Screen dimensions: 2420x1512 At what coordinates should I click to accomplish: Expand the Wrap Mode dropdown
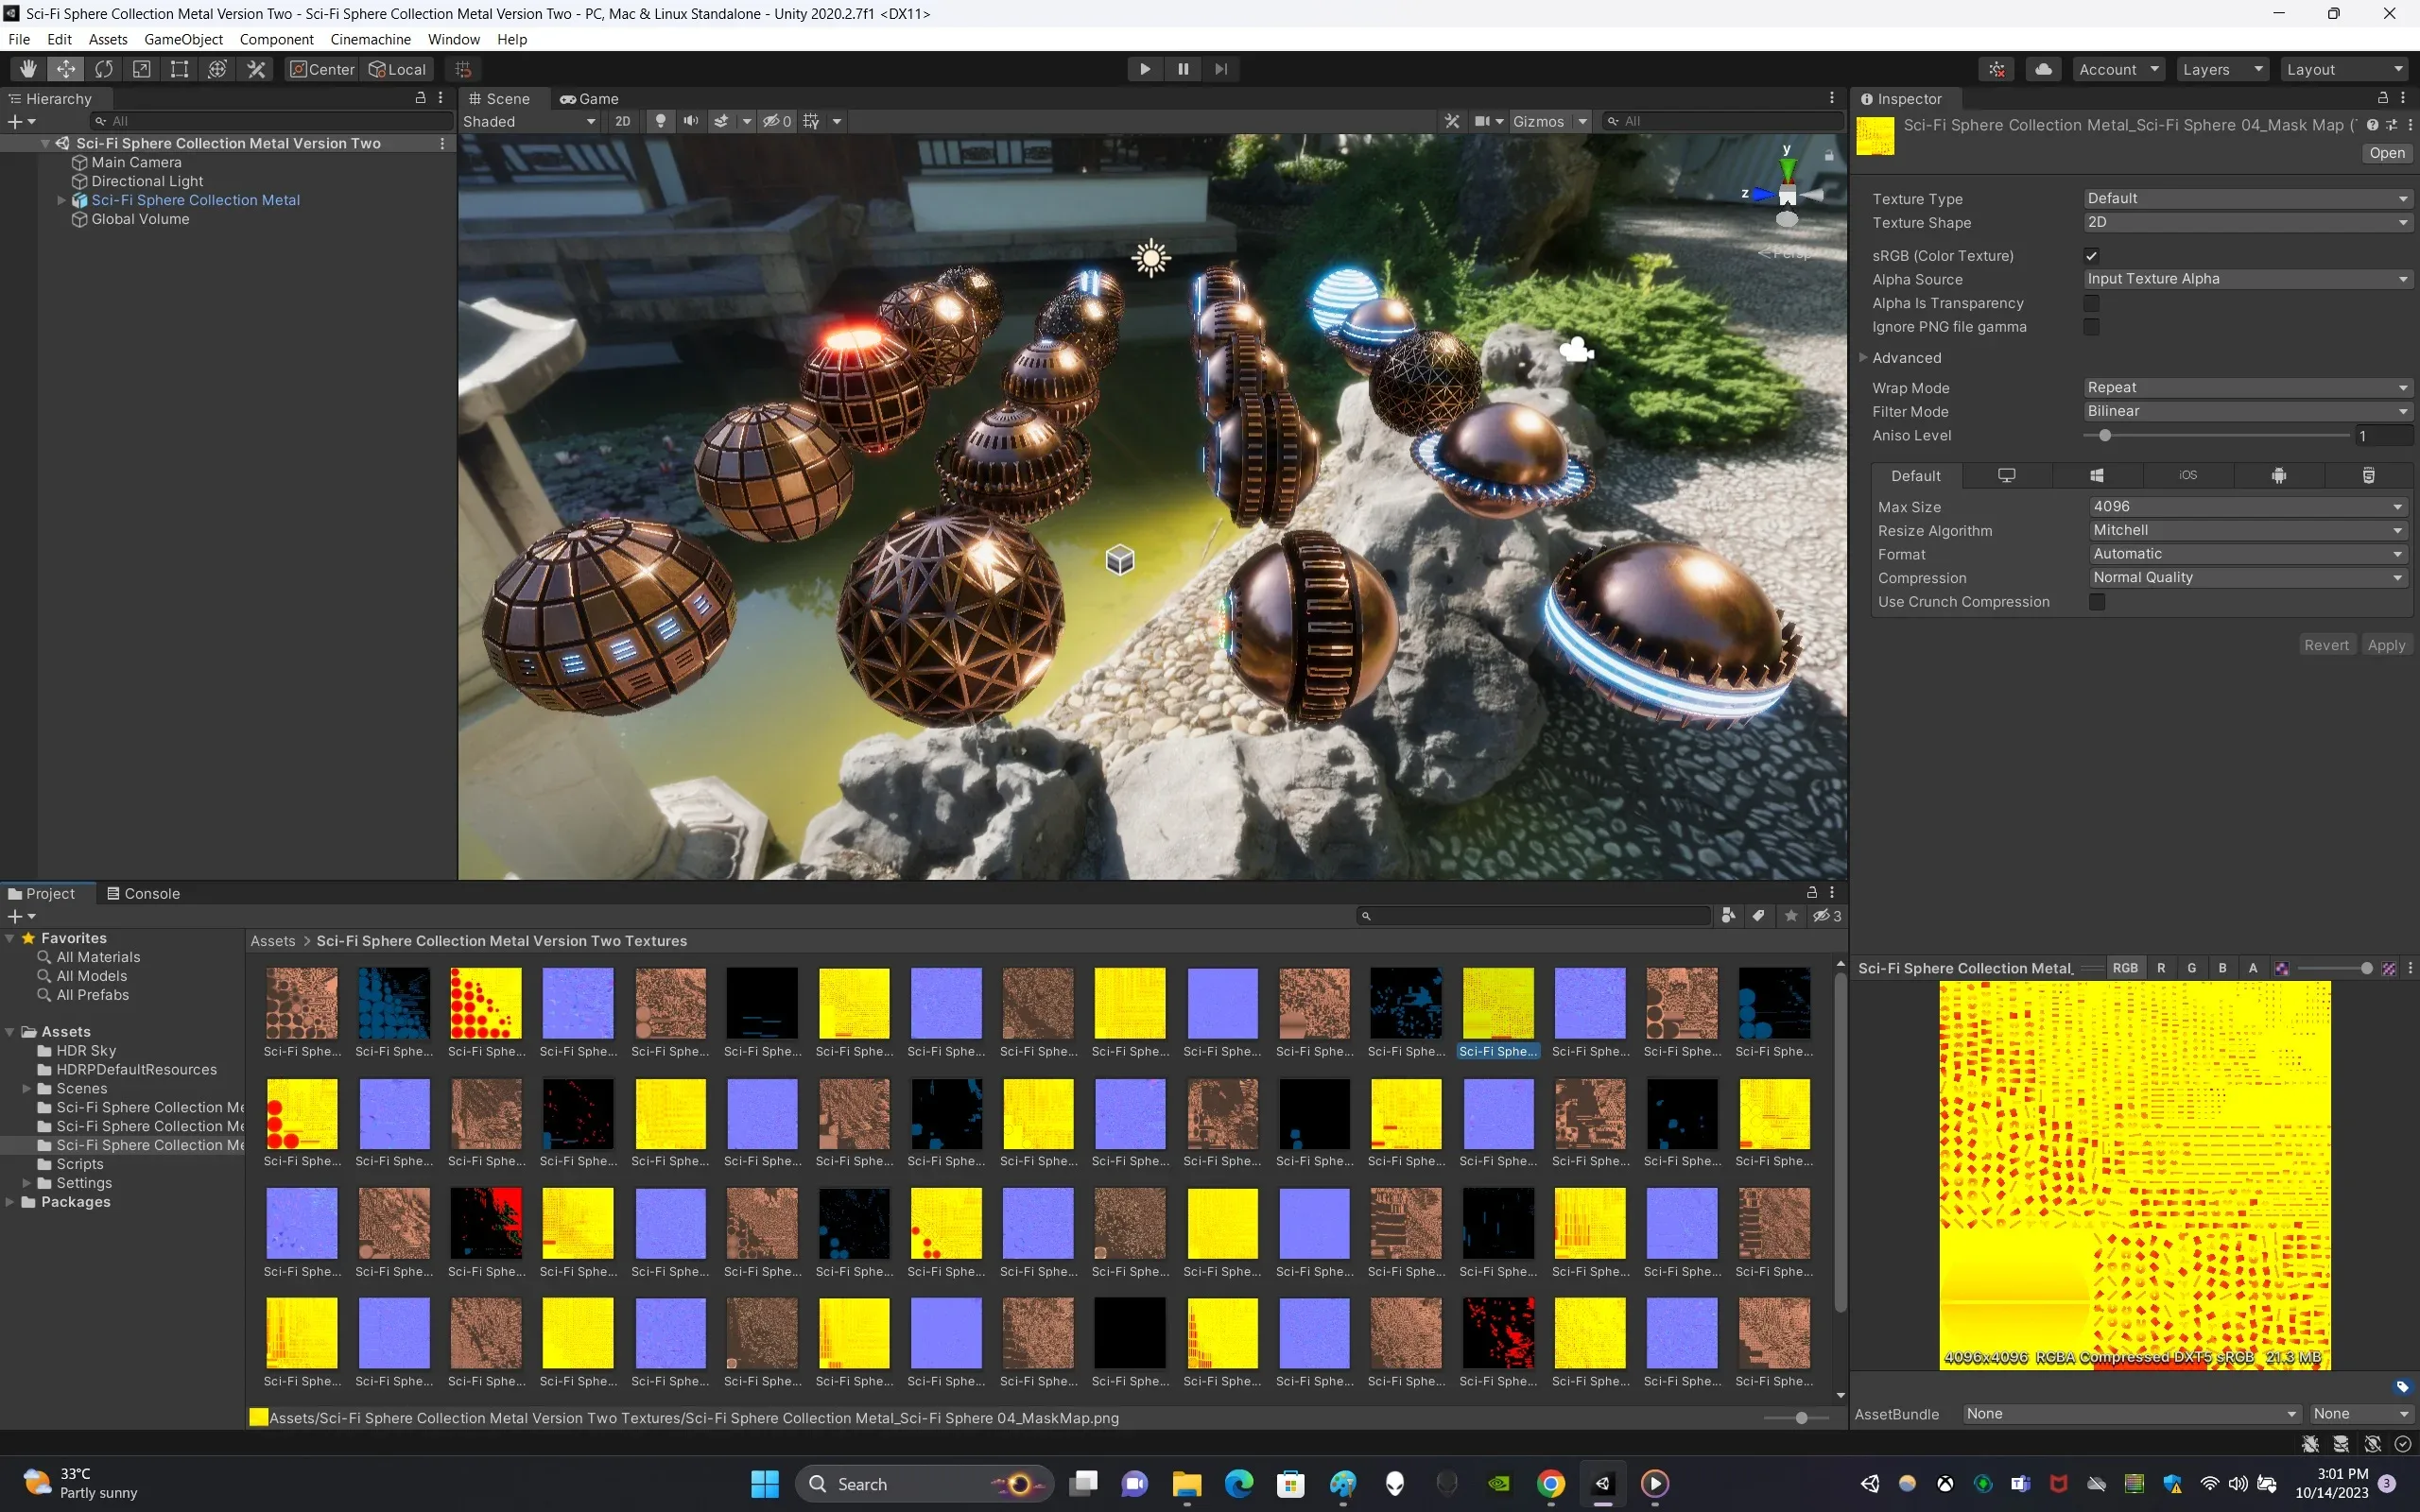pyautogui.click(x=2248, y=387)
